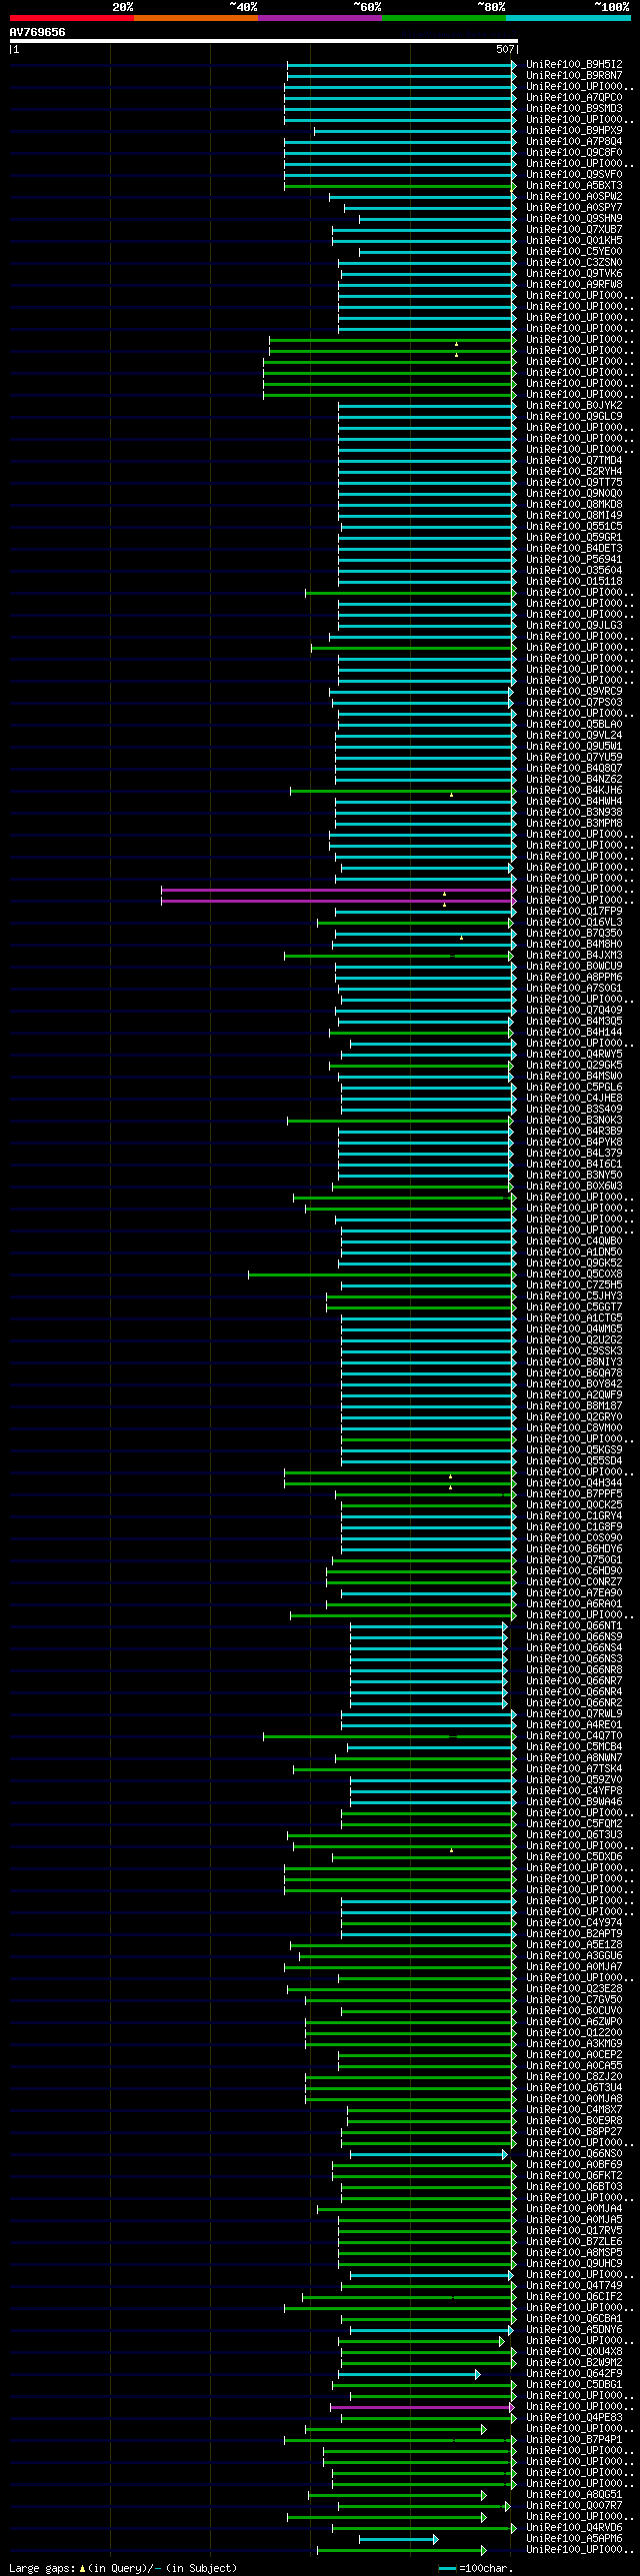Image resolution: width=640 pixels, height=2576 pixels.
Task: Select the UniRef100_C4Y974 label
Action: tap(574, 1924)
